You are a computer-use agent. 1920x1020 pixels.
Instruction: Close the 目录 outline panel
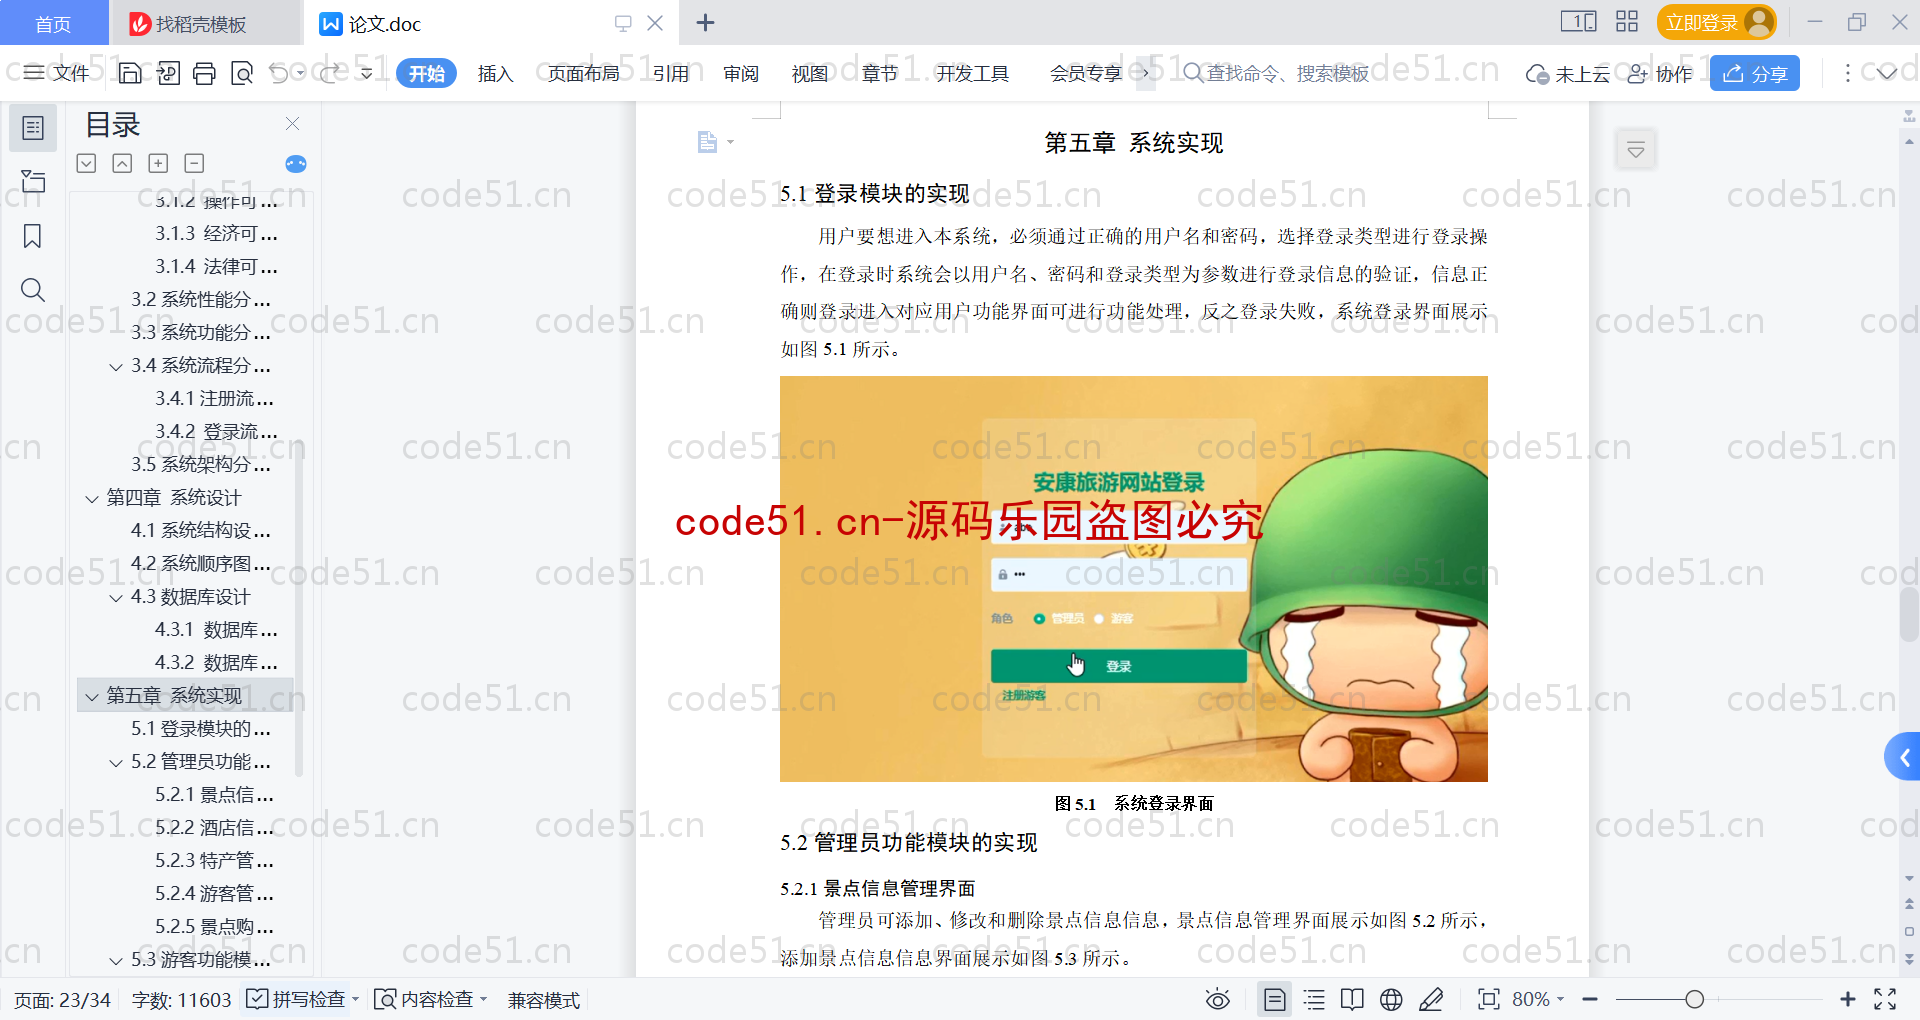pyautogui.click(x=293, y=124)
